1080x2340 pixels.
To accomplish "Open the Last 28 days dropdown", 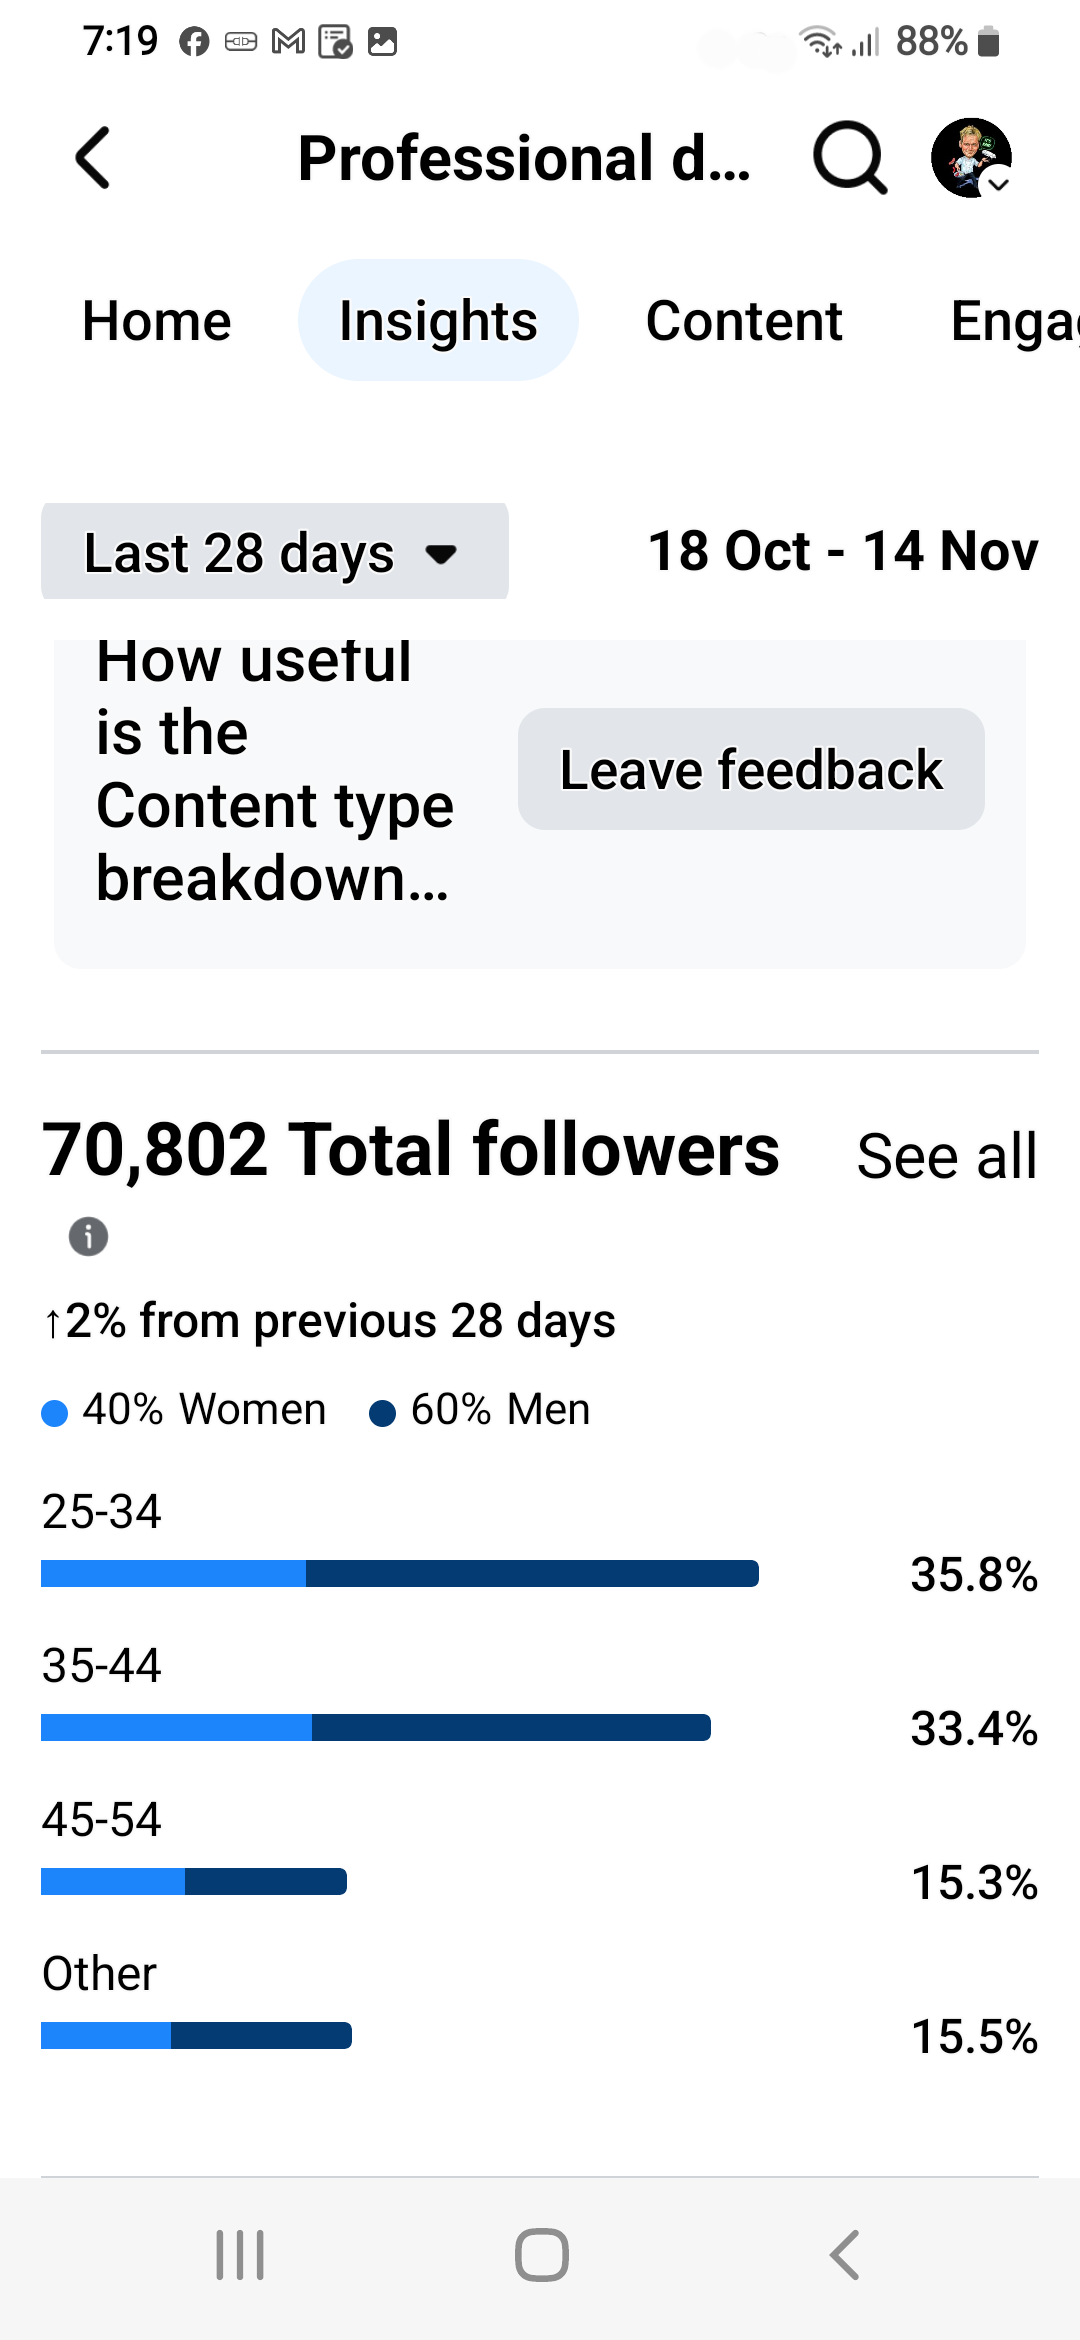I will point(274,552).
